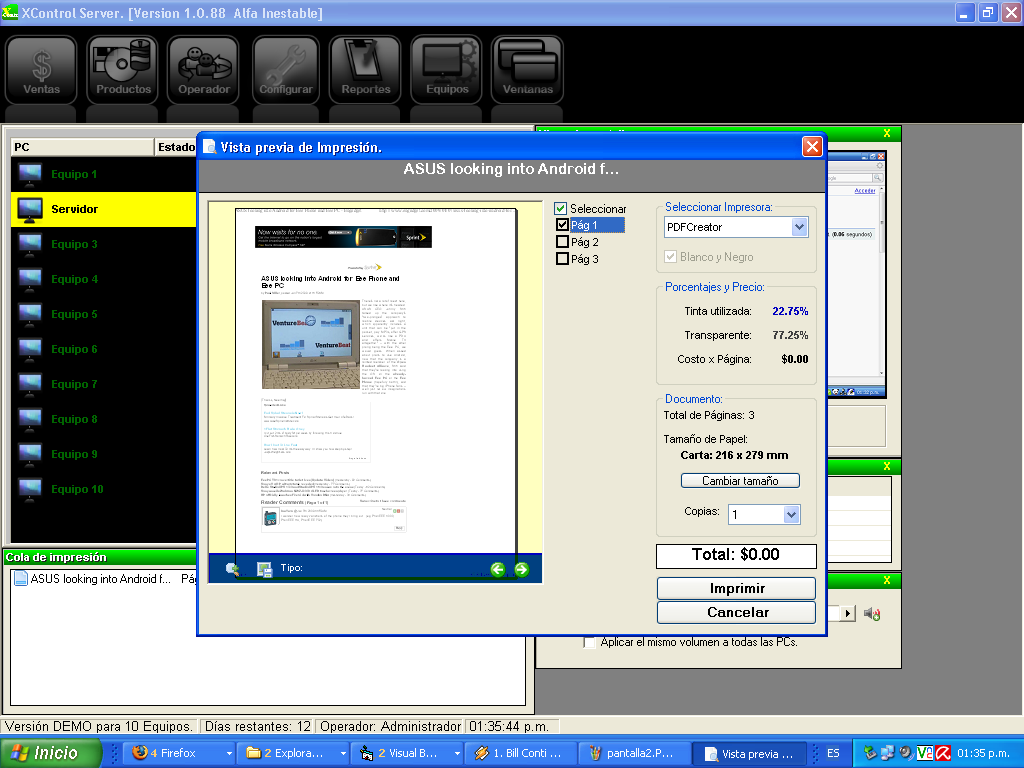The height and width of the screenshot is (768, 1024).
Task: Open the Copias count dropdown
Action: point(792,515)
